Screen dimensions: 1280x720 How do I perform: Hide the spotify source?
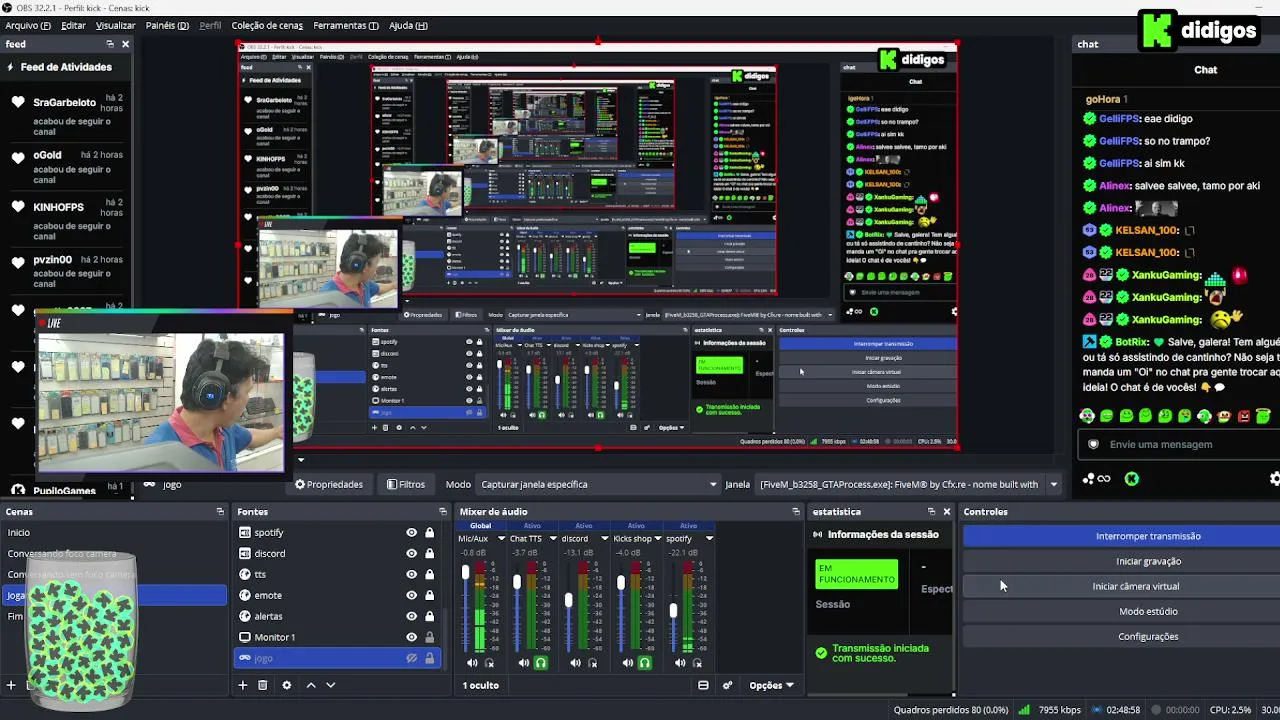pyautogui.click(x=411, y=532)
